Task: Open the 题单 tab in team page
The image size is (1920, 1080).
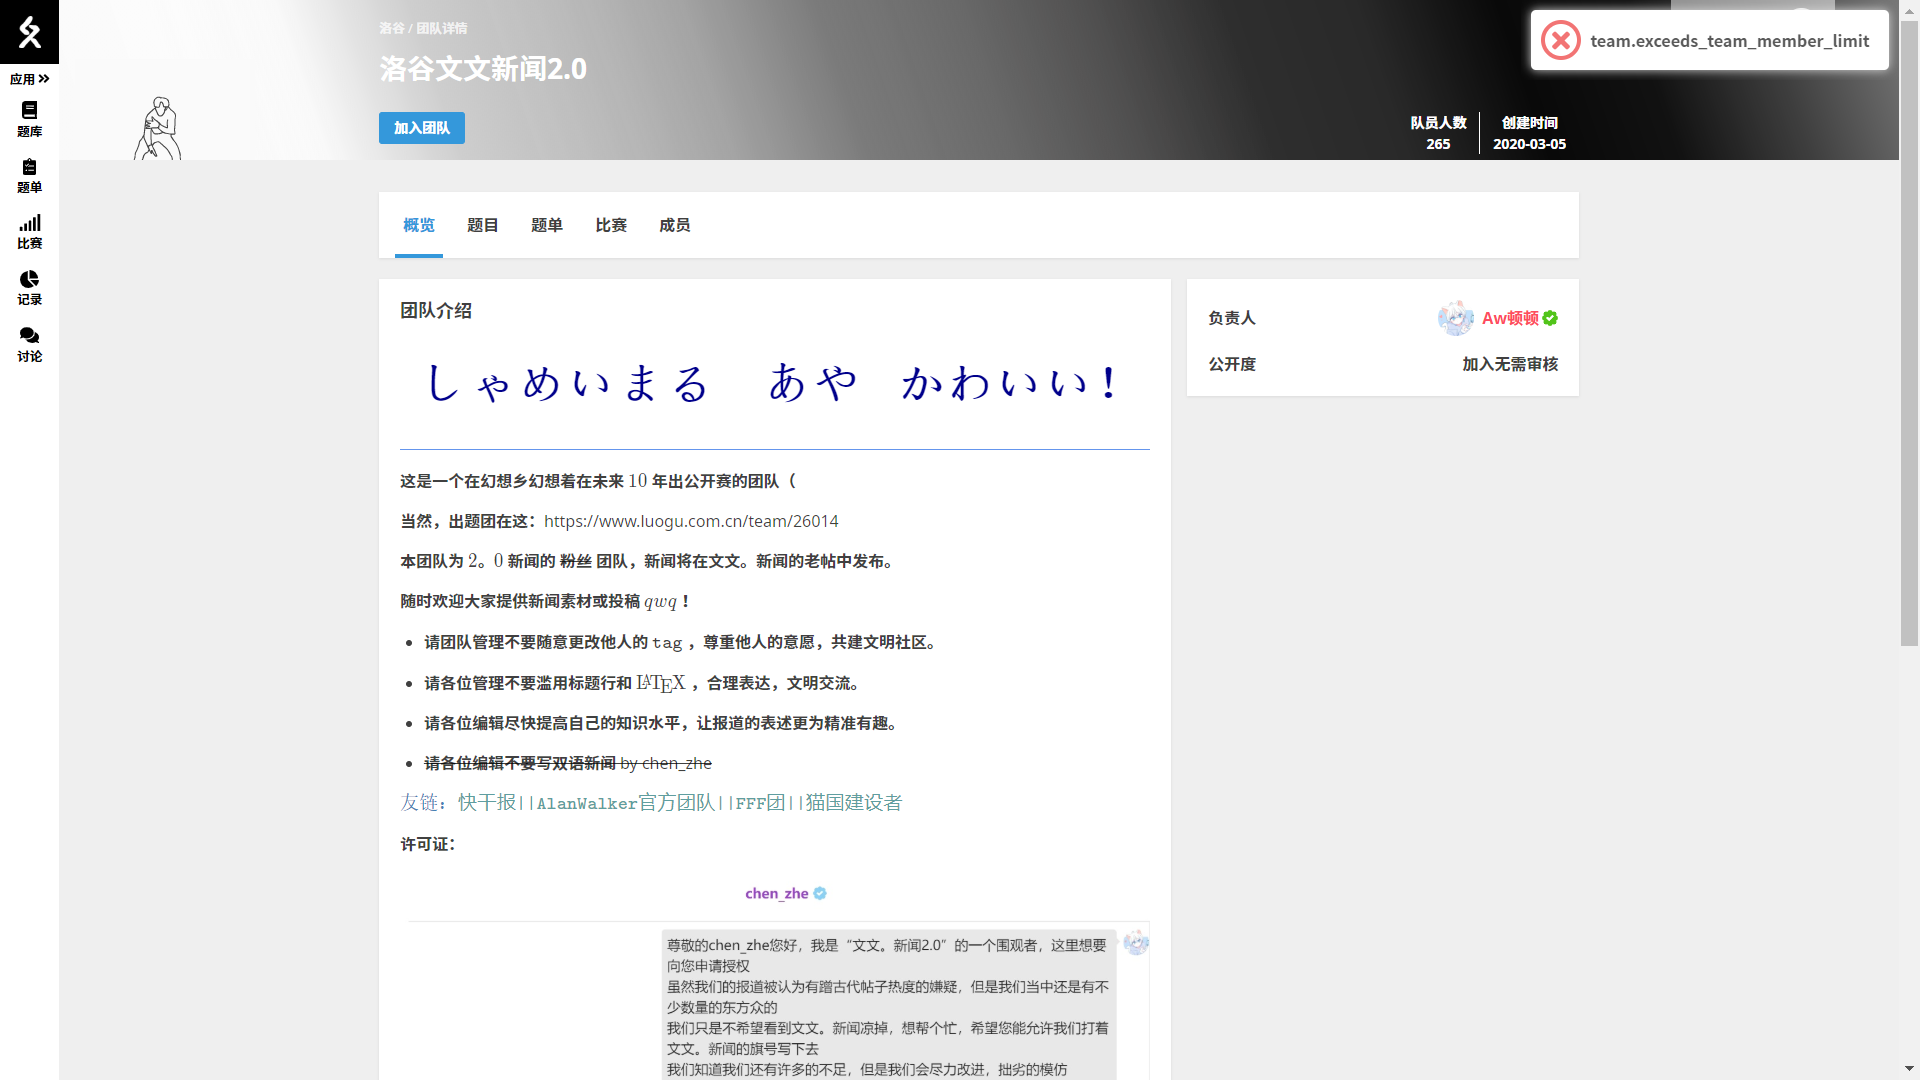Action: tap(546, 225)
